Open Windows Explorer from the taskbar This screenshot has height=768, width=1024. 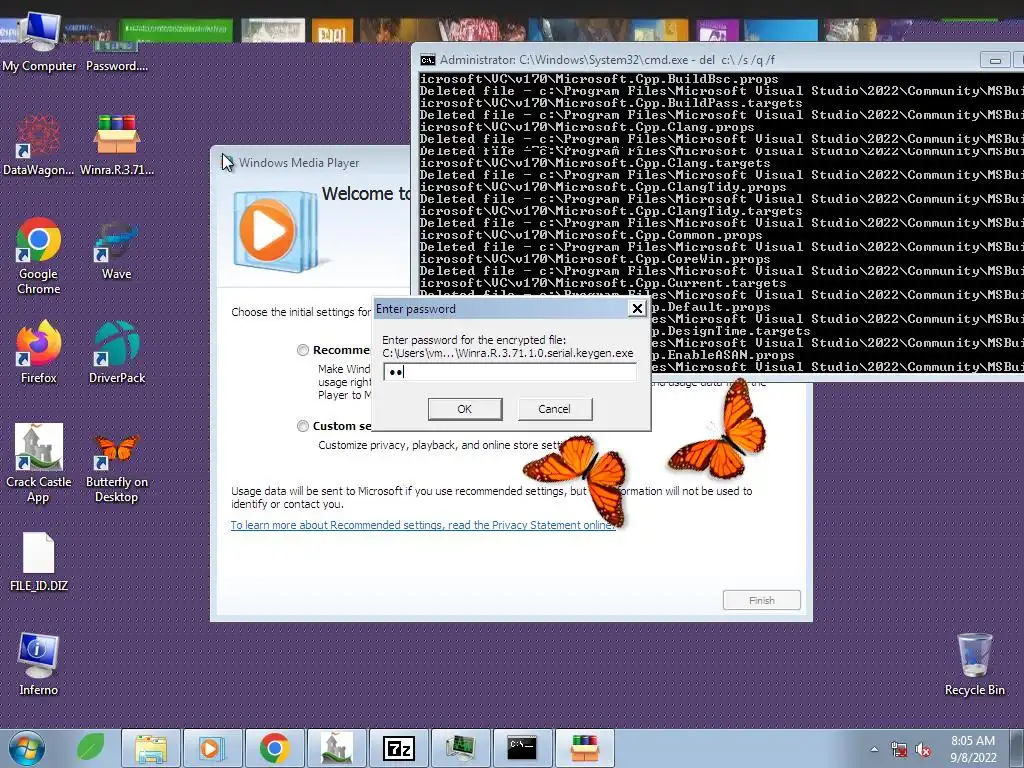tap(151, 748)
